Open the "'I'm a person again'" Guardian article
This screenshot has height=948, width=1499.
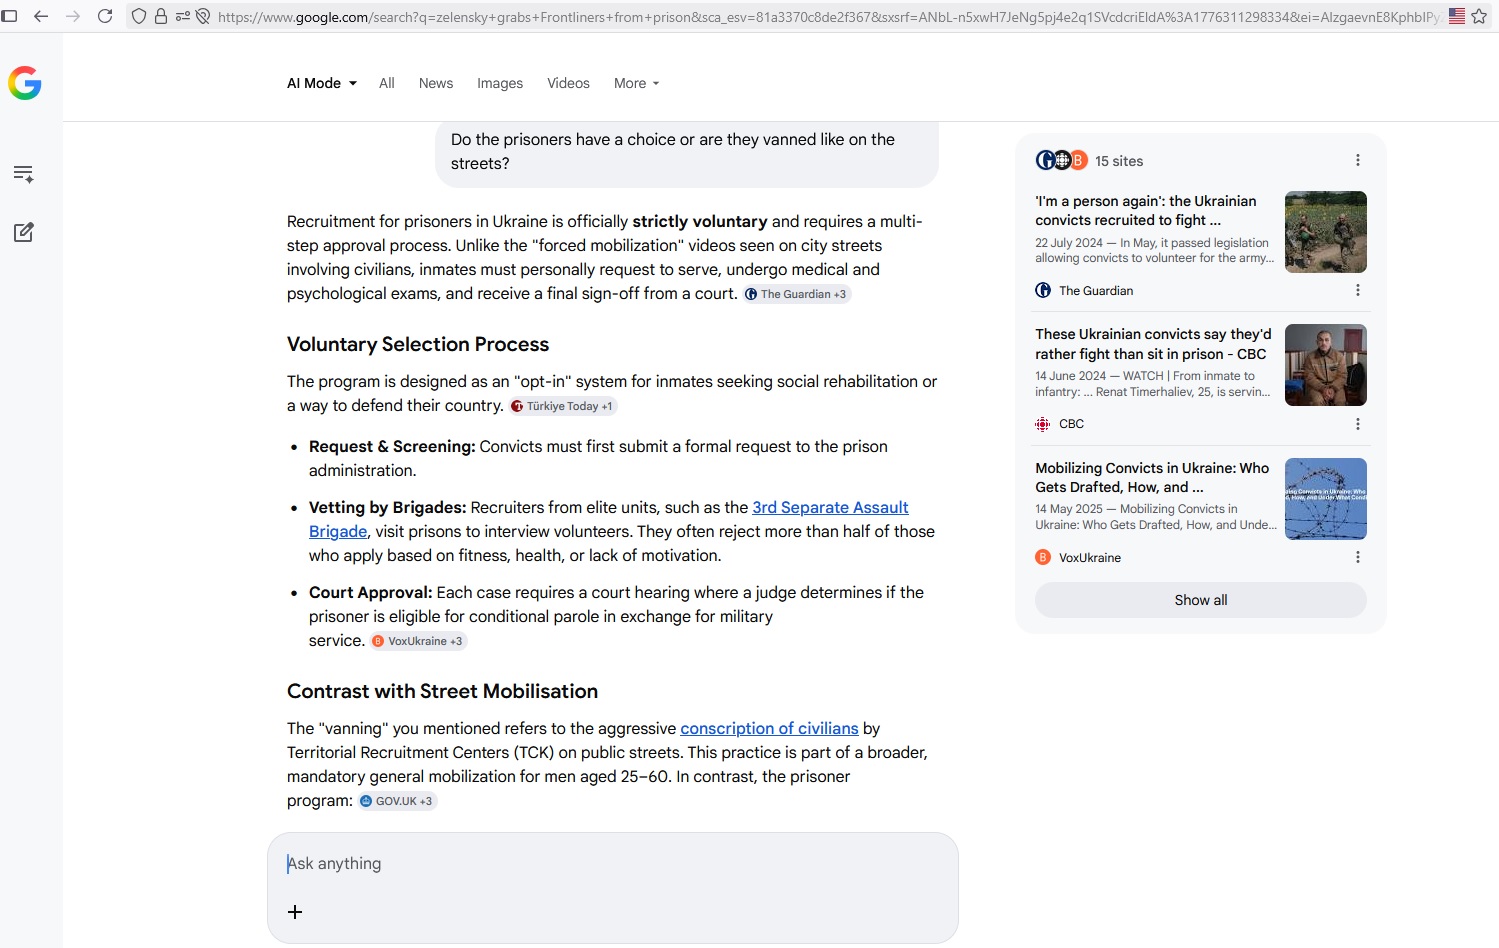coord(1146,210)
